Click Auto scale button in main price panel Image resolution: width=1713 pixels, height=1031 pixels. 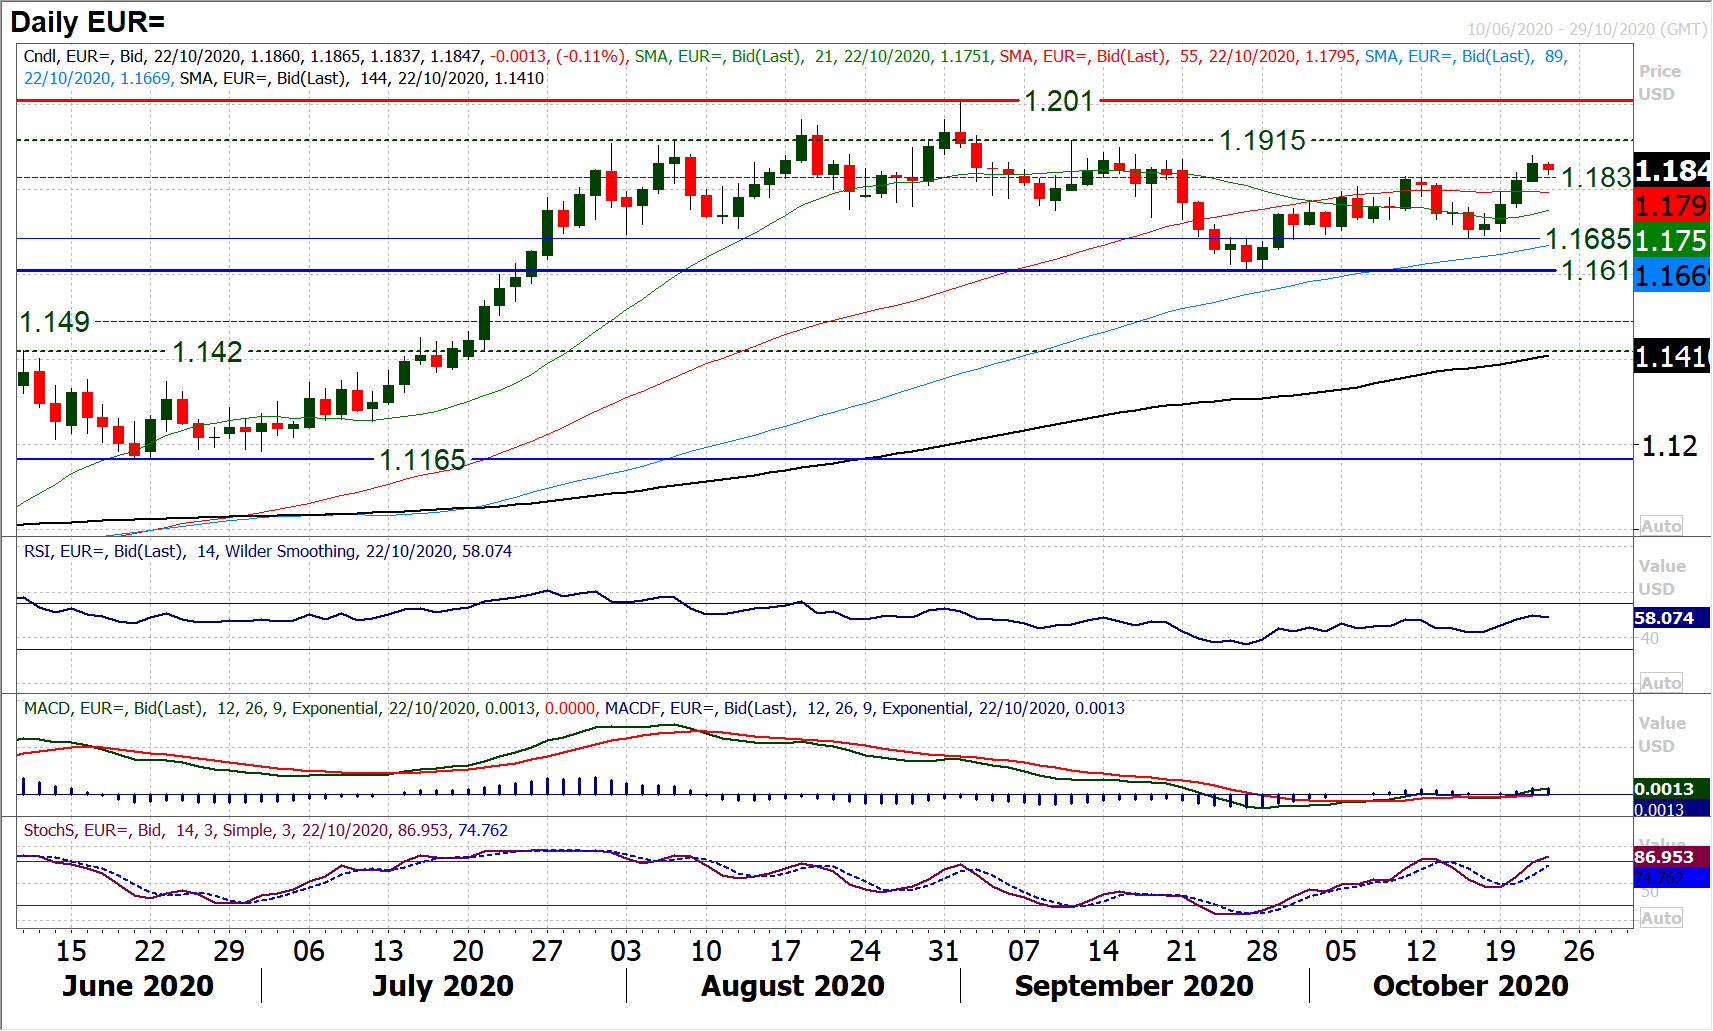[1661, 526]
